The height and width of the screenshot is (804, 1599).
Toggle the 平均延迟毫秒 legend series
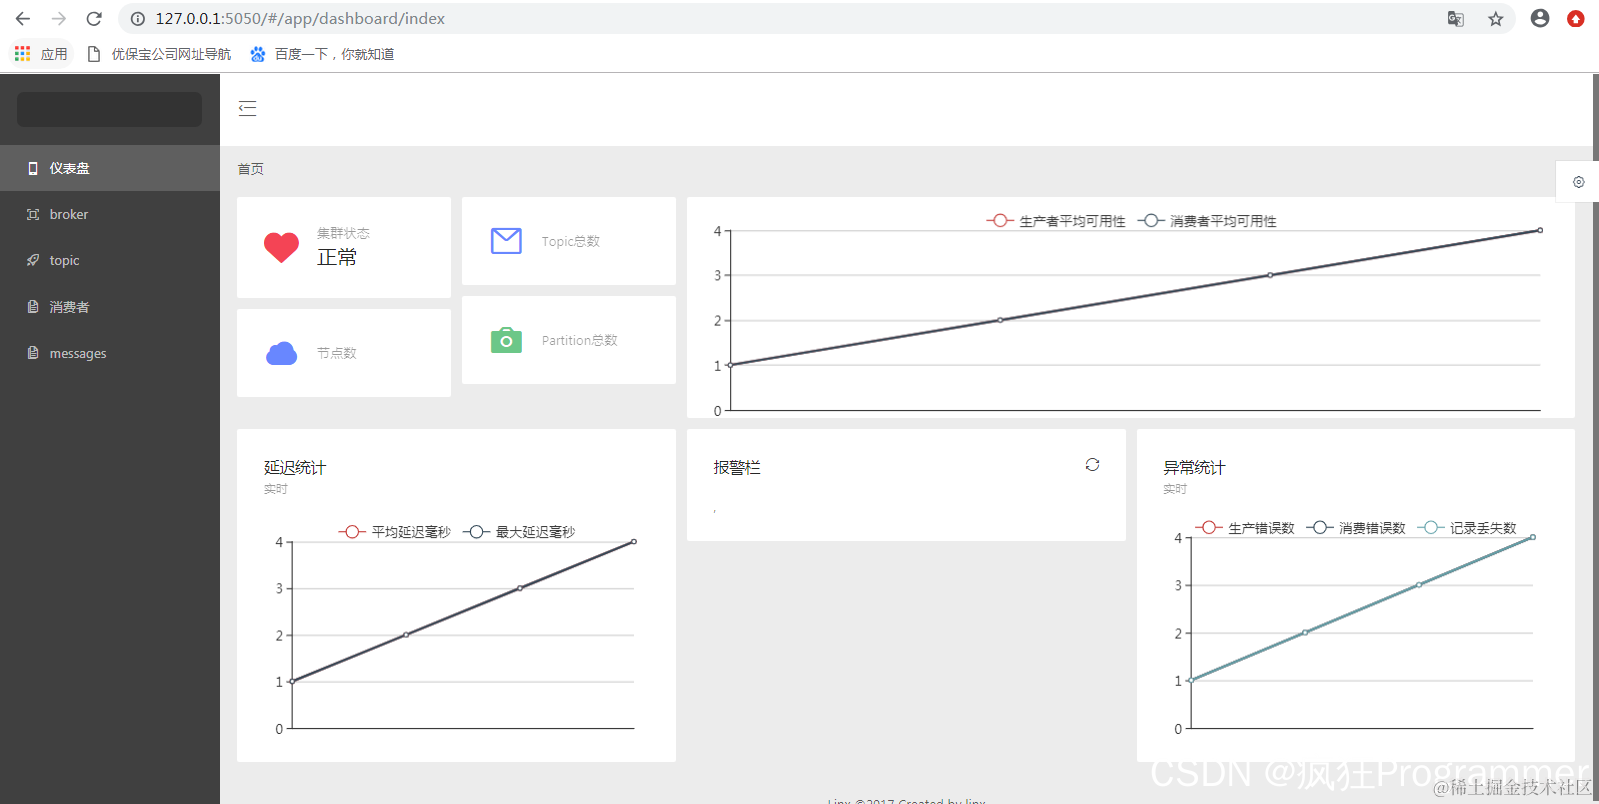(x=395, y=532)
